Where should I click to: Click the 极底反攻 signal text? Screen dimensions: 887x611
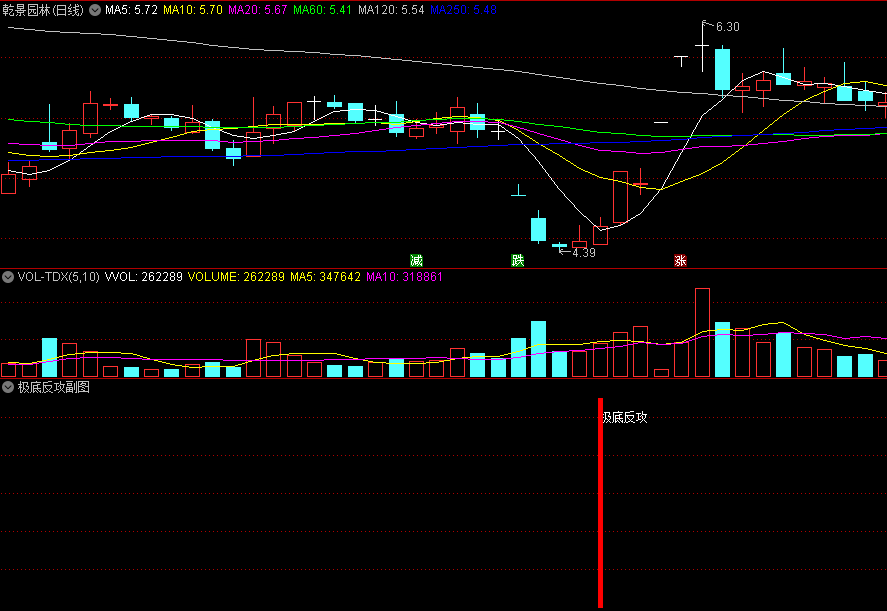[x=625, y=418]
